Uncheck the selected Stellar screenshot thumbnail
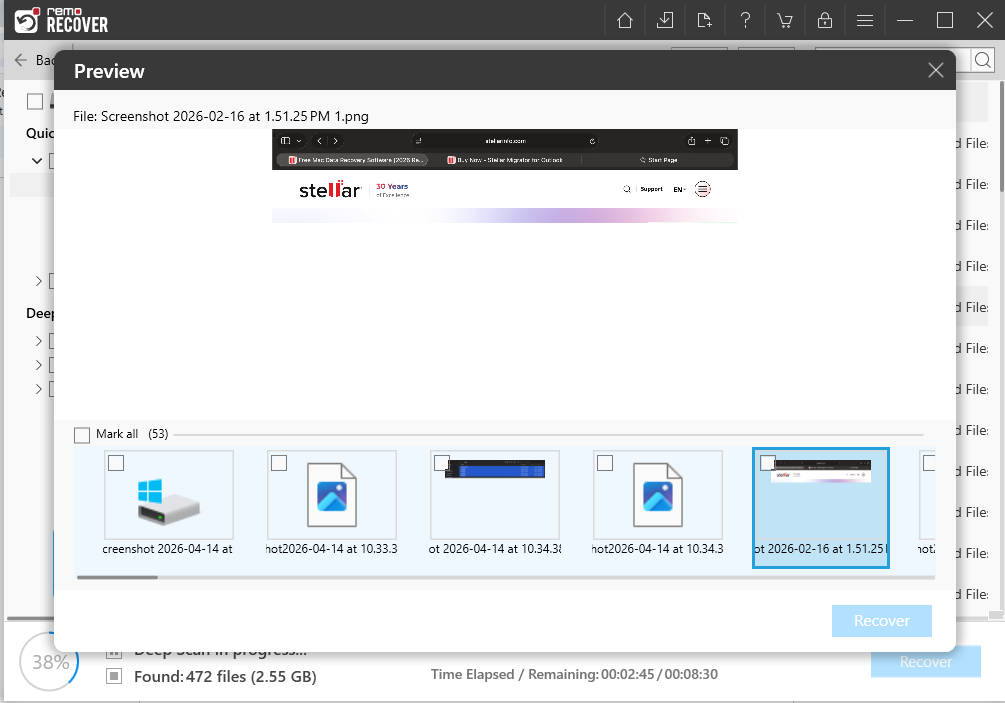1005x703 pixels. click(768, 463)
